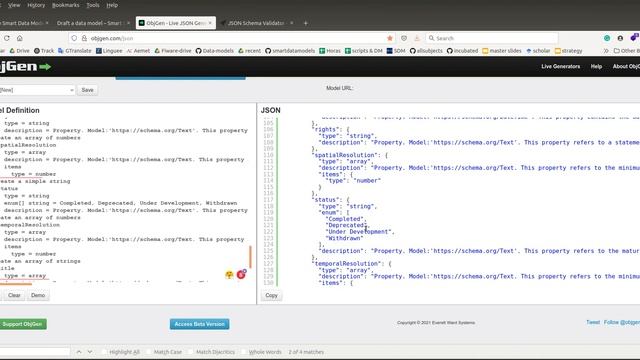This screenshot has width=640, height=360.
Task: Open the account profile icon in toolbar
Action: (x=620, y=38)
